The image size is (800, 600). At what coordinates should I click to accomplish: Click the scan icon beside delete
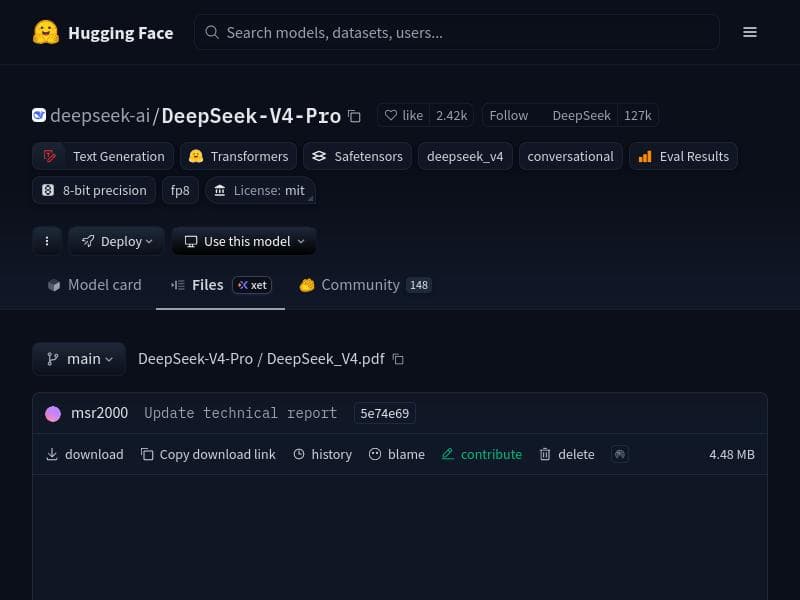[620, 454]
